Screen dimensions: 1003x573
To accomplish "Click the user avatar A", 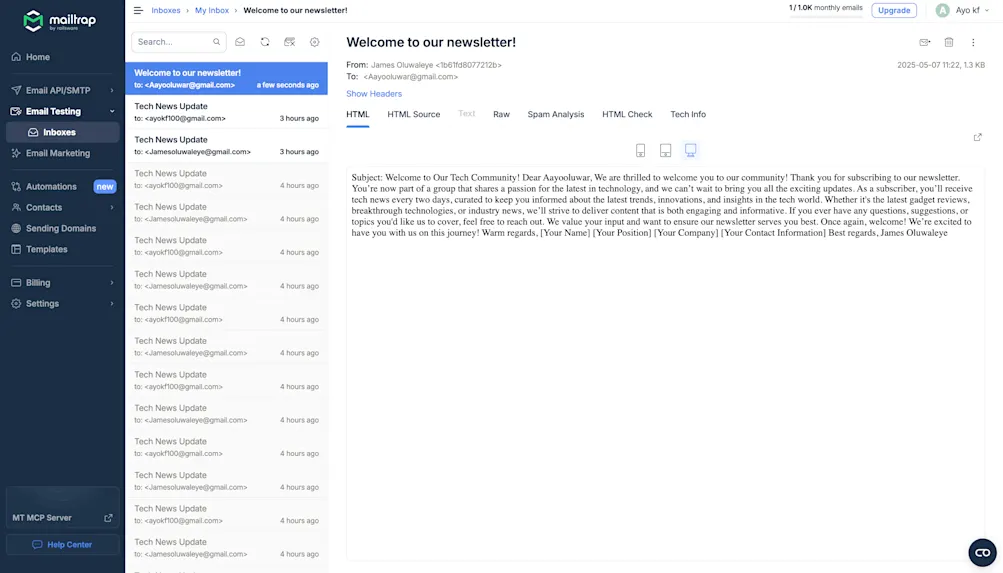I will point(942,10).
